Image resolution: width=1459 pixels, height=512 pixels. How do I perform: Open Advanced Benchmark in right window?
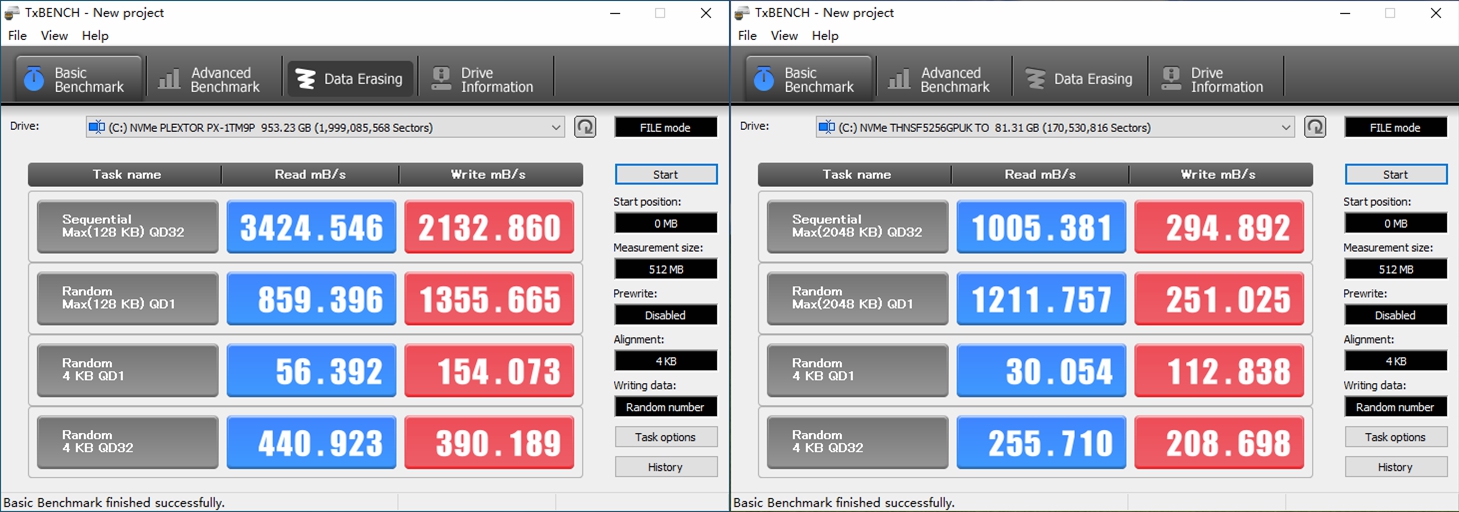click(x=942, y=79)
